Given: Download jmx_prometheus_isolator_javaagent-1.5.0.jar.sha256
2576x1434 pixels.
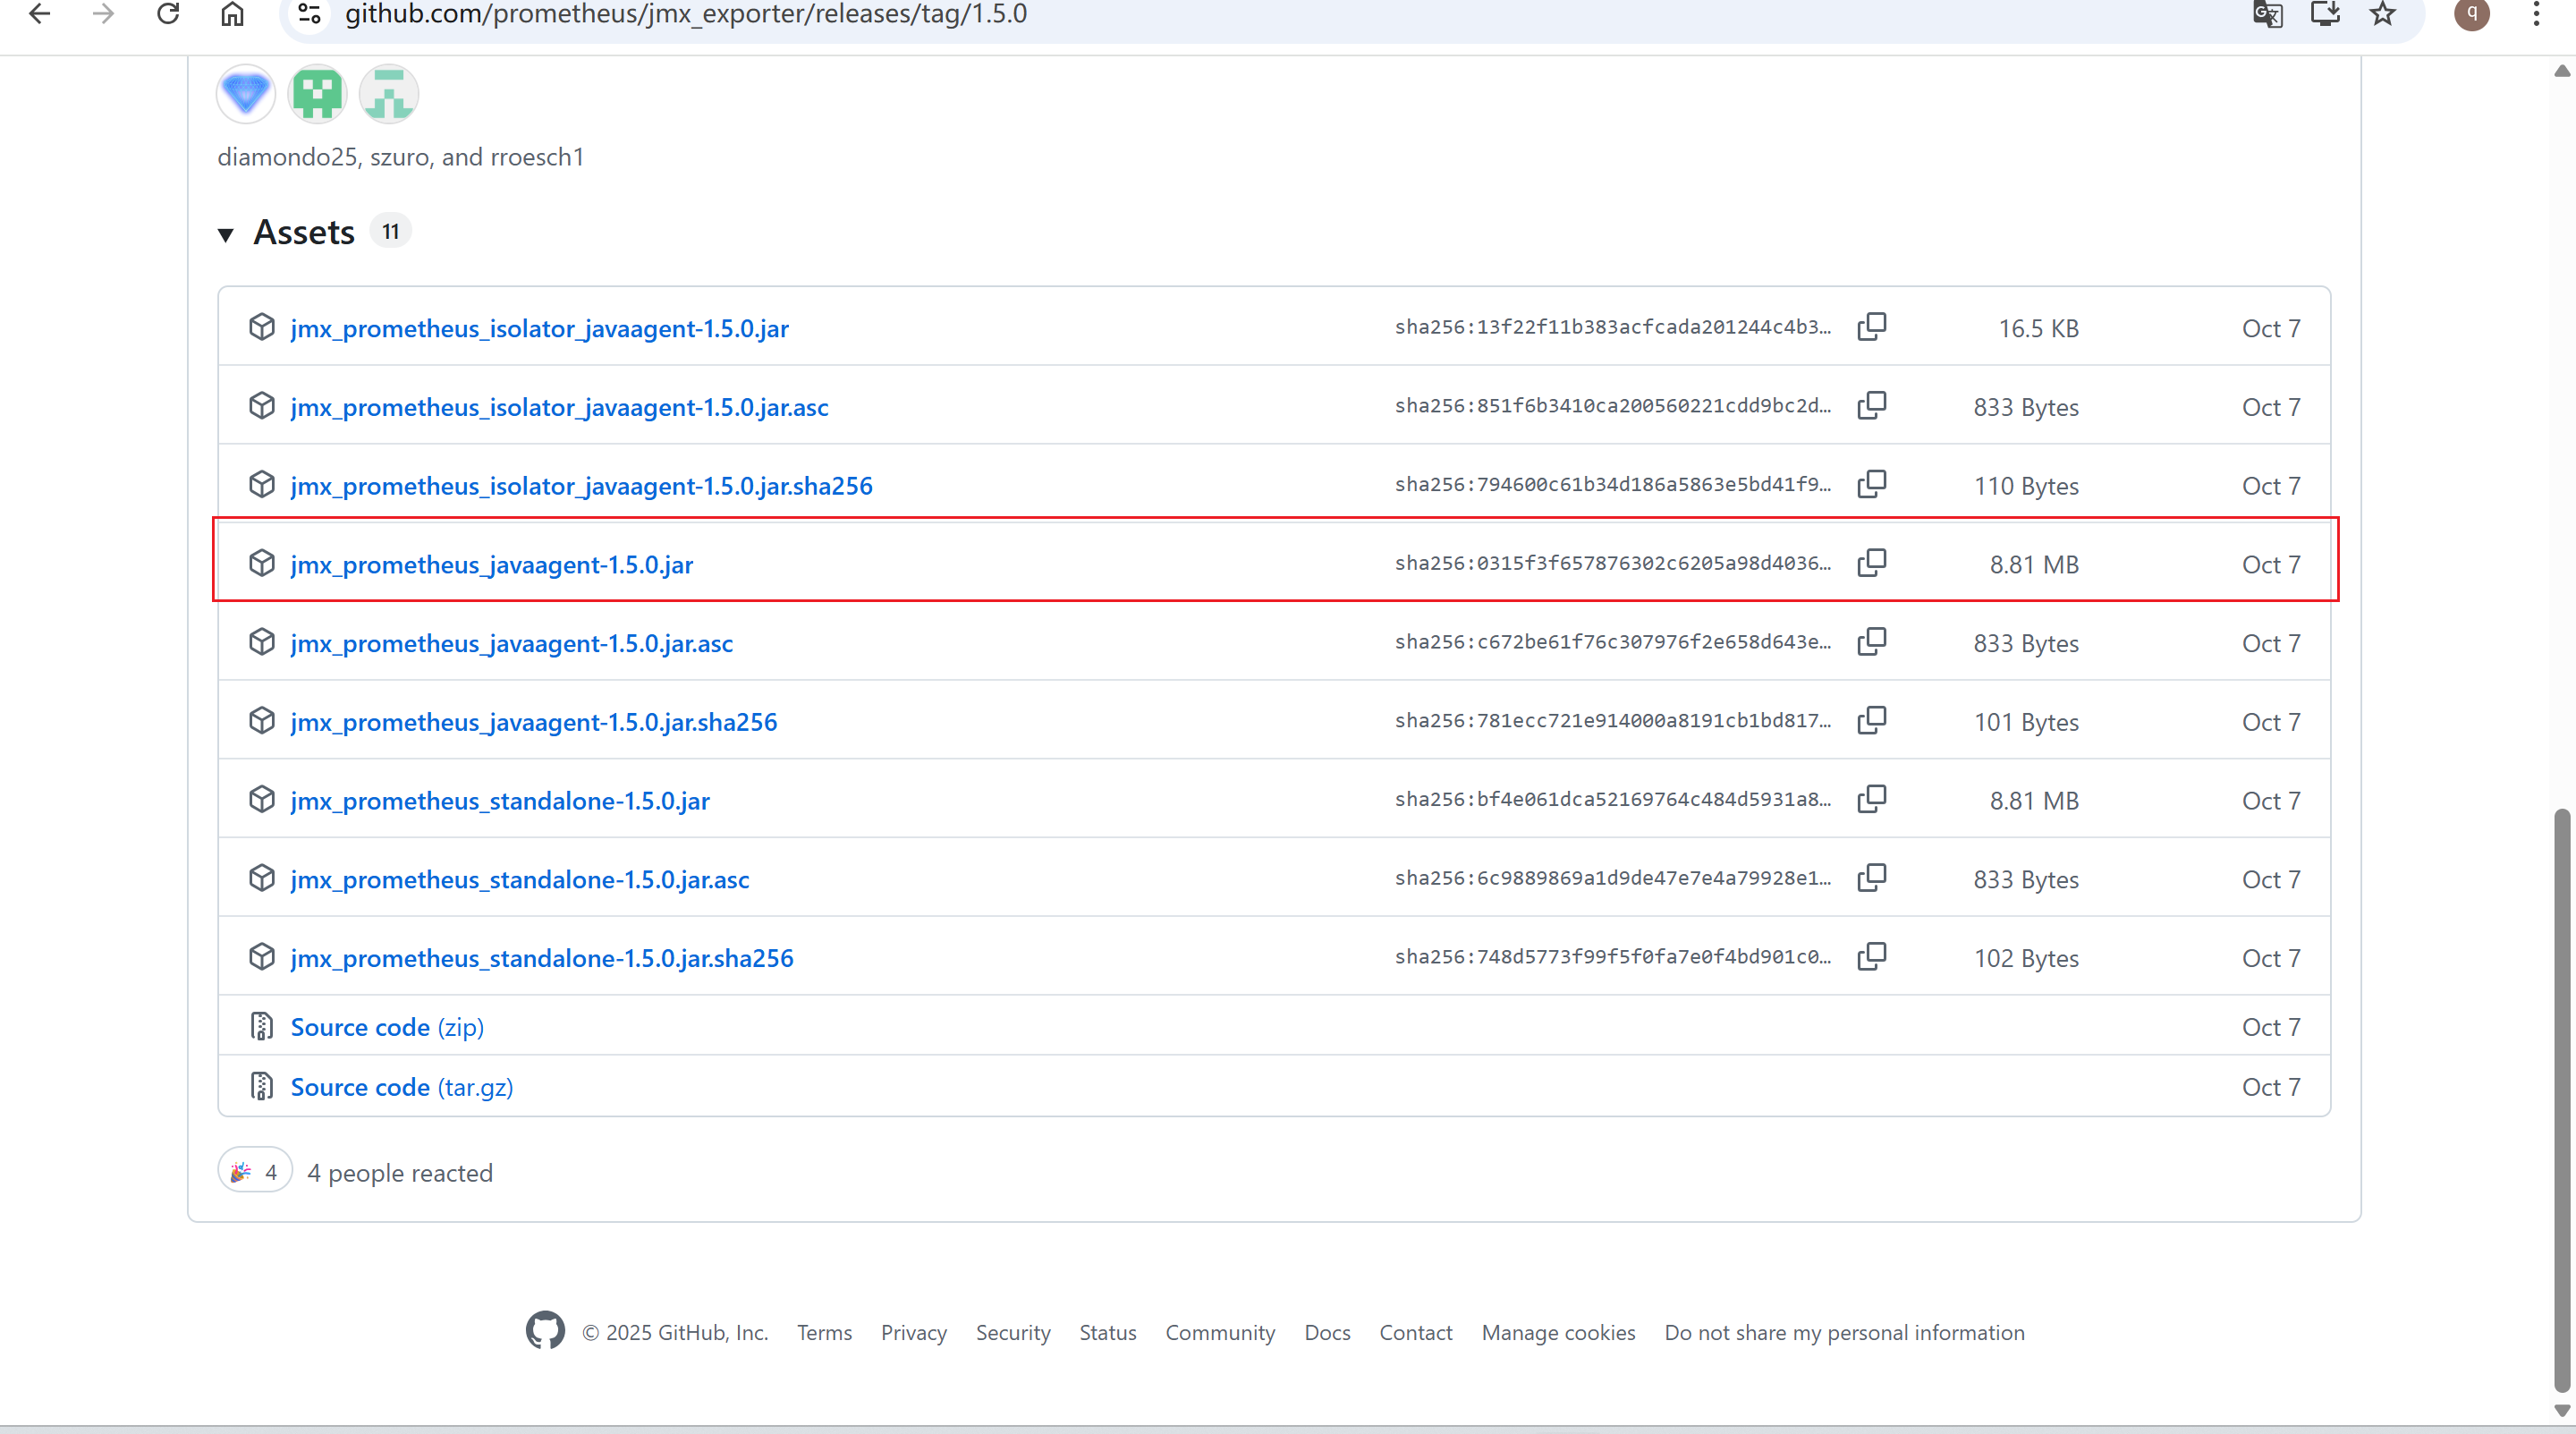Looking at the screenshot, I should [581, 486].
